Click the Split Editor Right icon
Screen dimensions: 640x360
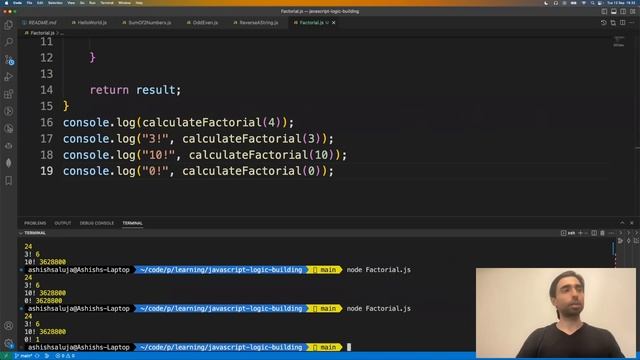click(x=622, y=22)
